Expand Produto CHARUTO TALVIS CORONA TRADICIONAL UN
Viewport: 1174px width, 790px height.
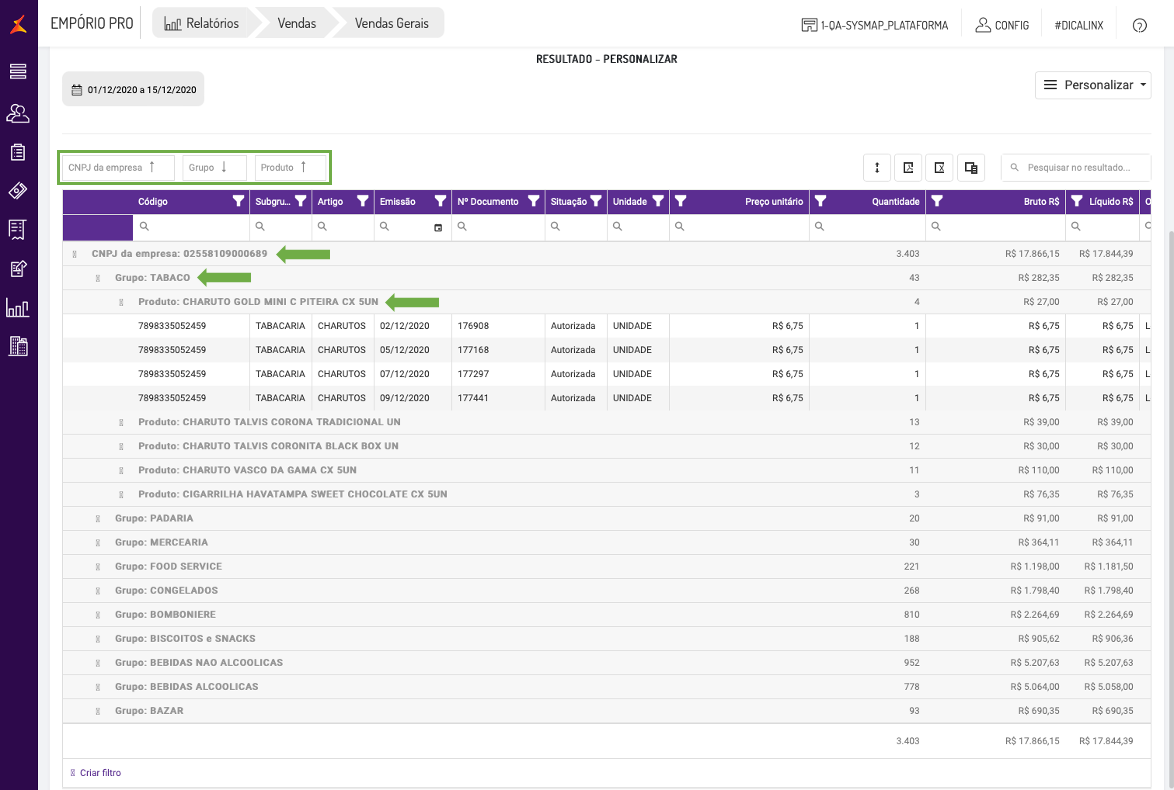coord(121,422)
